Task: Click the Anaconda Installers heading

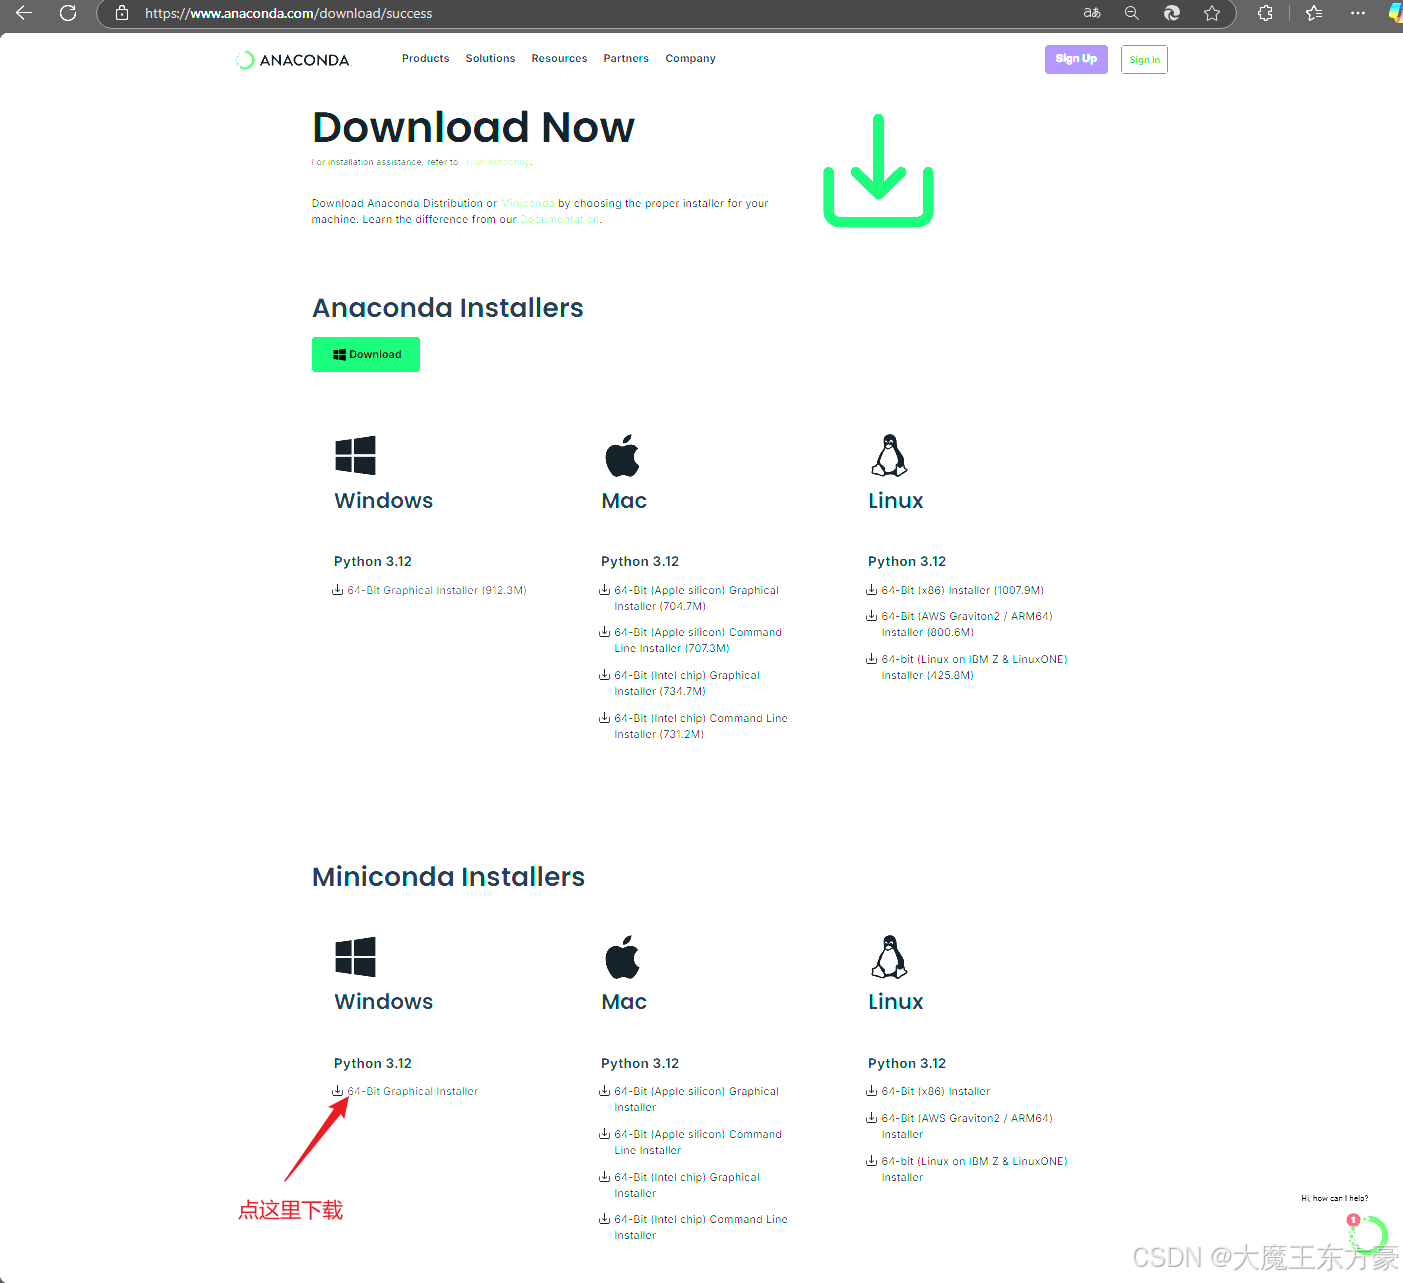Action: tap(447, 308)
